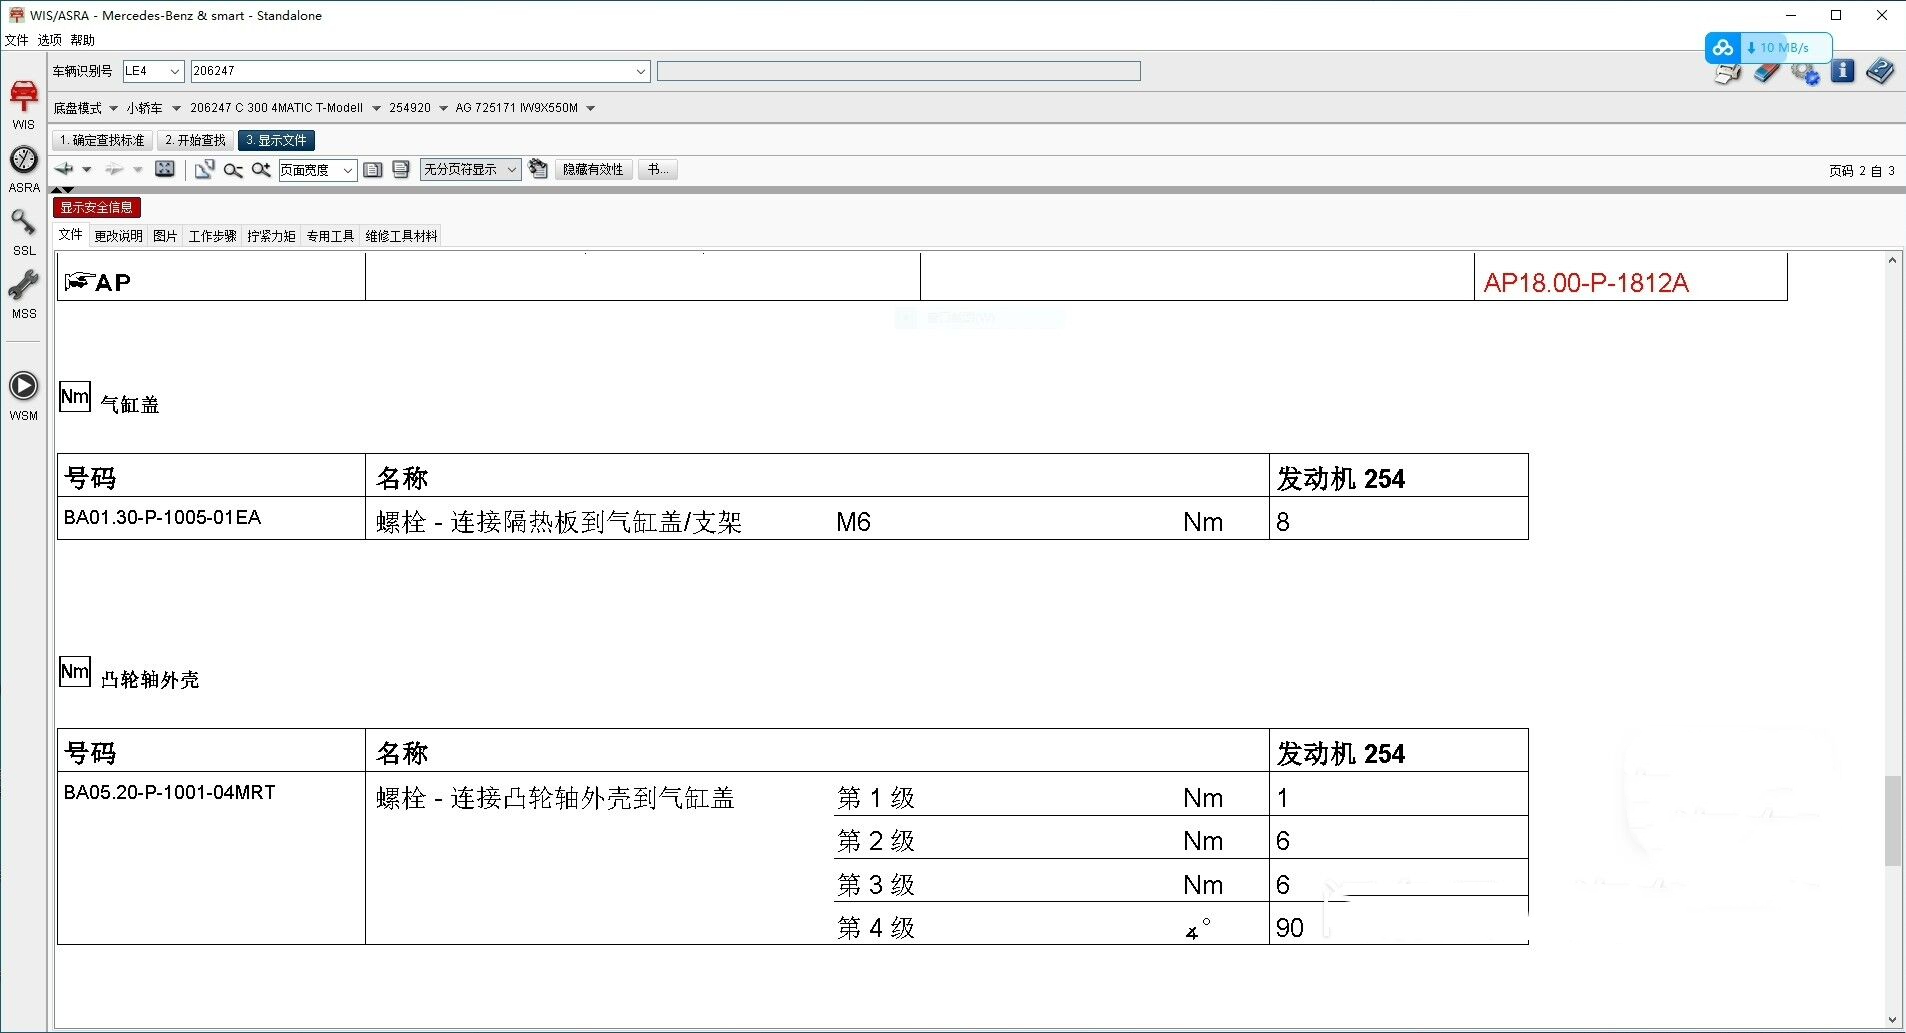
Task: Click the eraser icon
Action: 1766,72
